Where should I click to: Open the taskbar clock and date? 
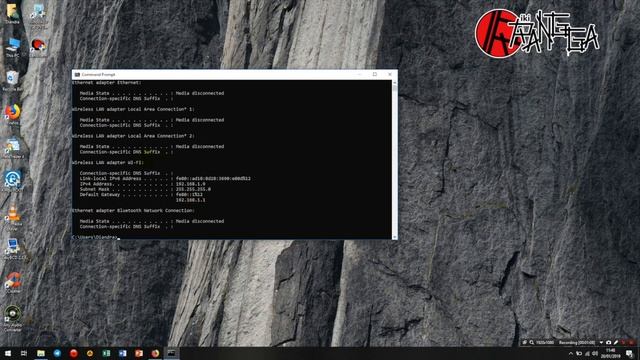[x=611, y=353]
